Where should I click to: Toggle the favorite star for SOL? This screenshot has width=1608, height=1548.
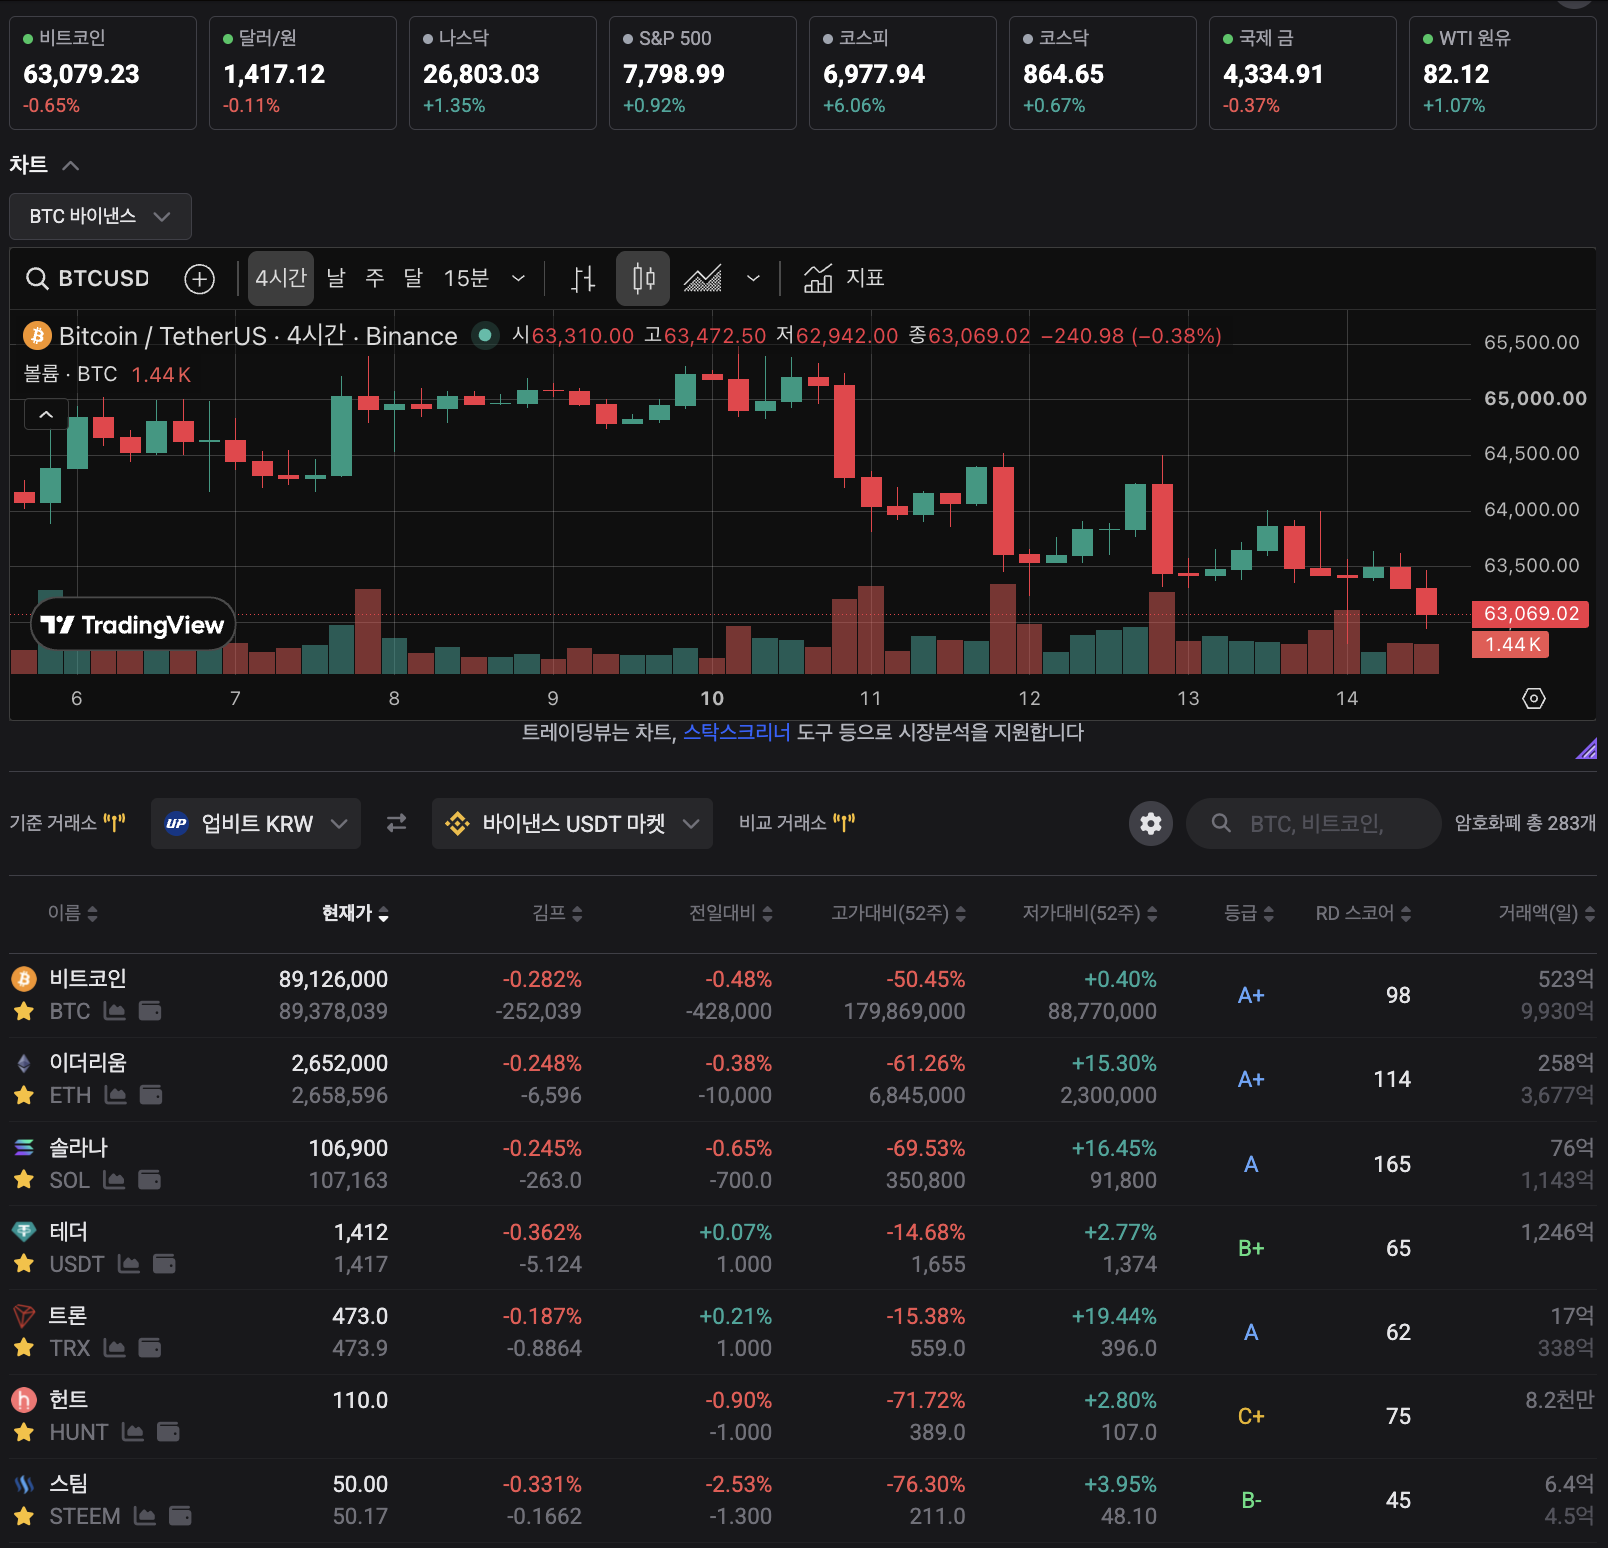24,1180
